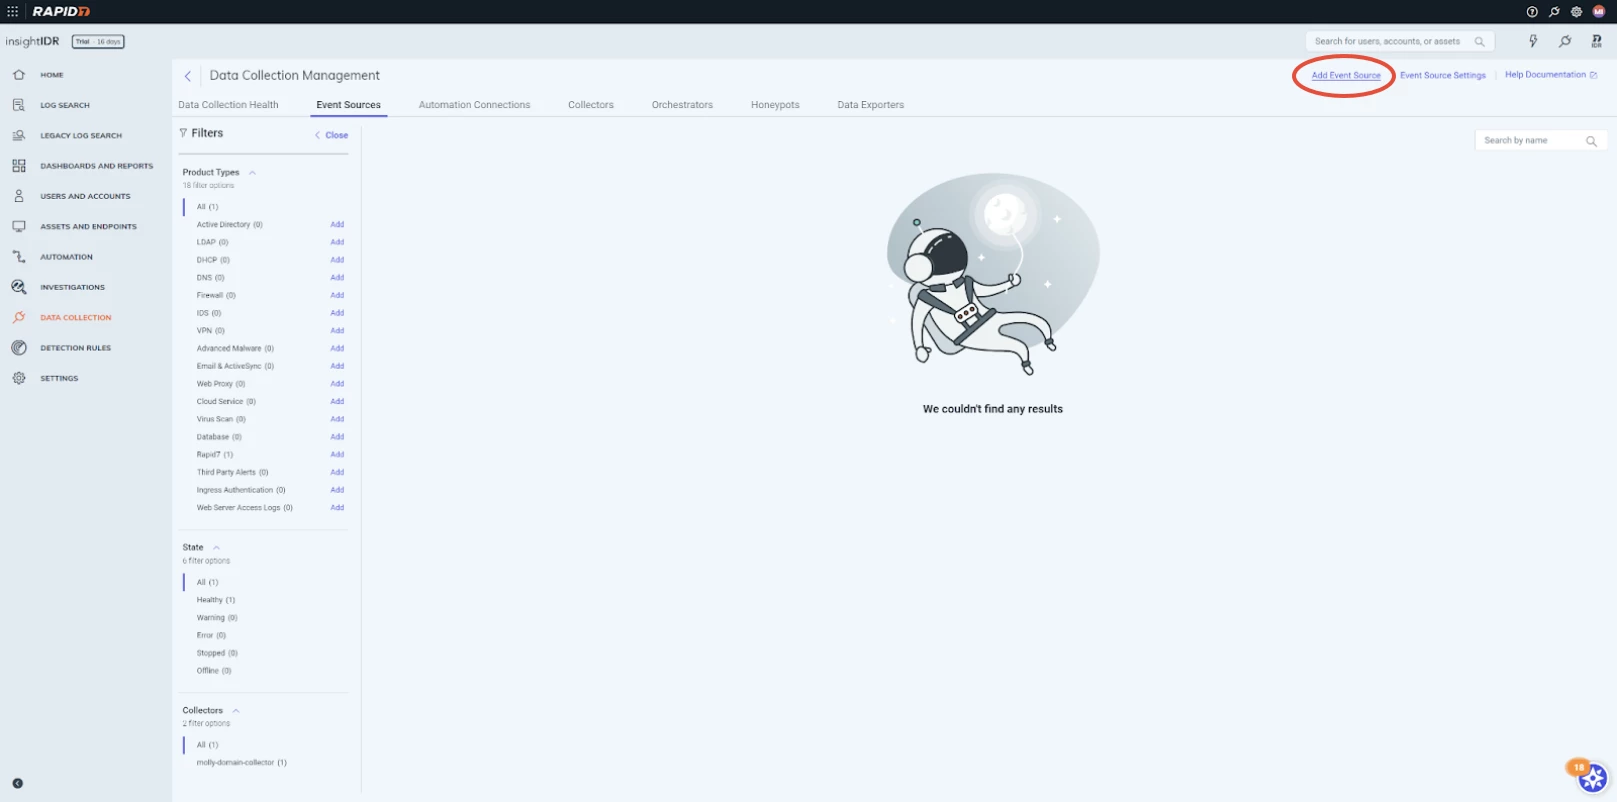
Task: Filter by Rapid7 (1) product type
Action: pos(215,454)
